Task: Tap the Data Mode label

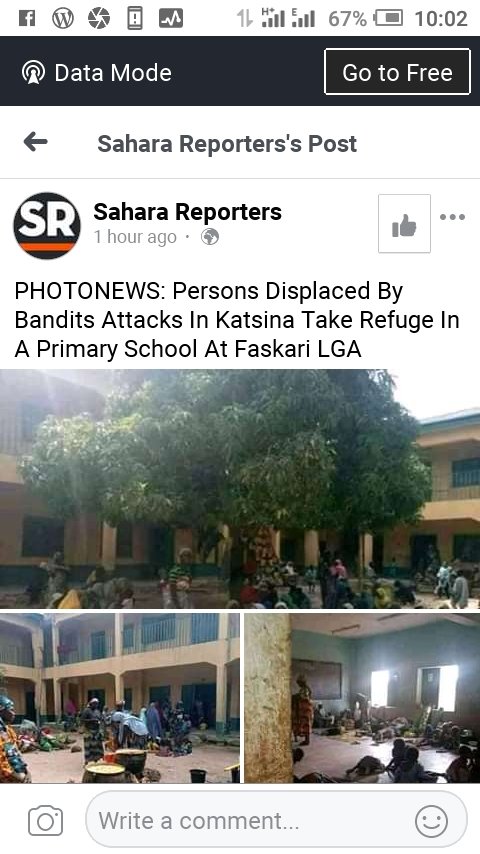Action: 113,72
